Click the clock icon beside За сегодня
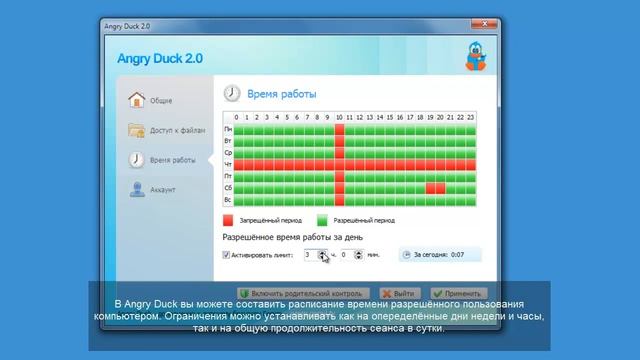The height and width of the screenshot is (360, 640). 407,255
